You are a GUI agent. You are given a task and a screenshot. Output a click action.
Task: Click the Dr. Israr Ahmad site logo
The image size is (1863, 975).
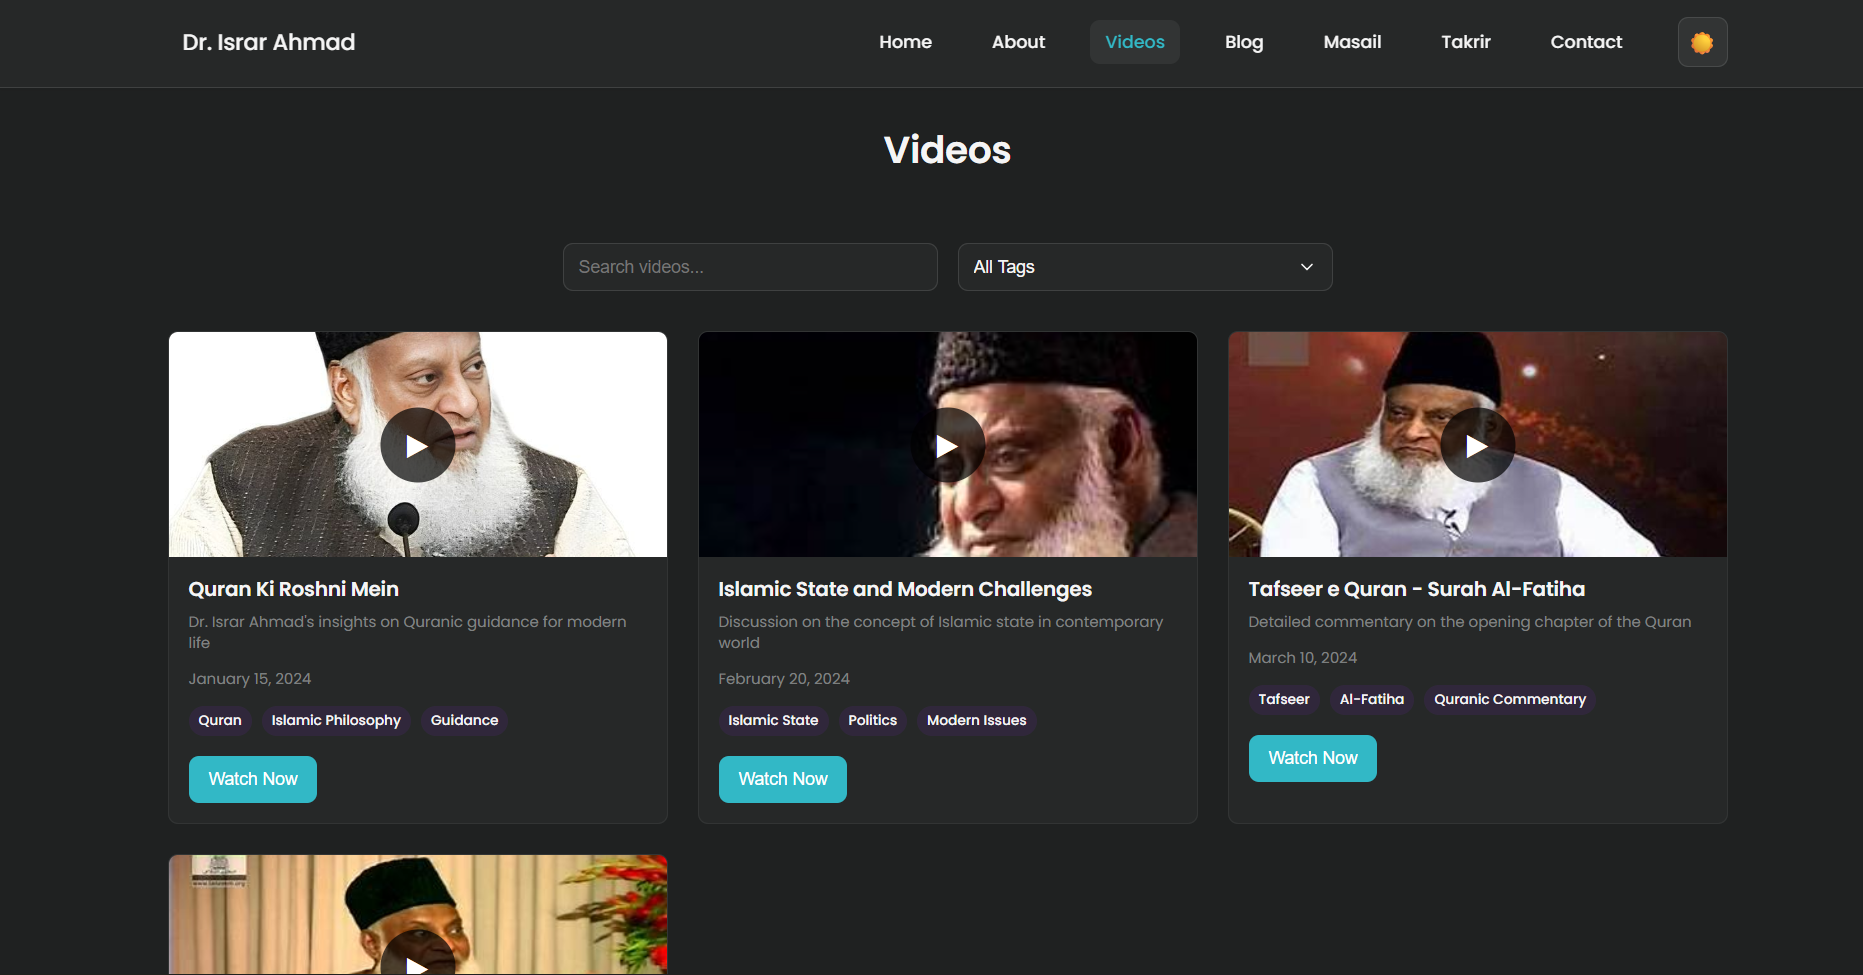tap(269, 42)
